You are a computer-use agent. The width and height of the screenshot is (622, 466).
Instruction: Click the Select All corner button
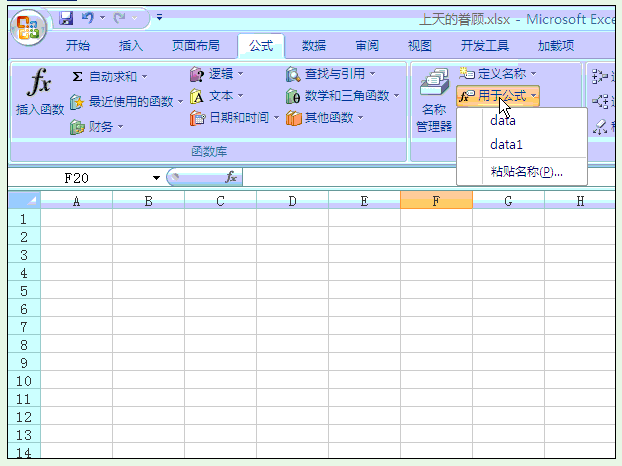click(25, 200)
